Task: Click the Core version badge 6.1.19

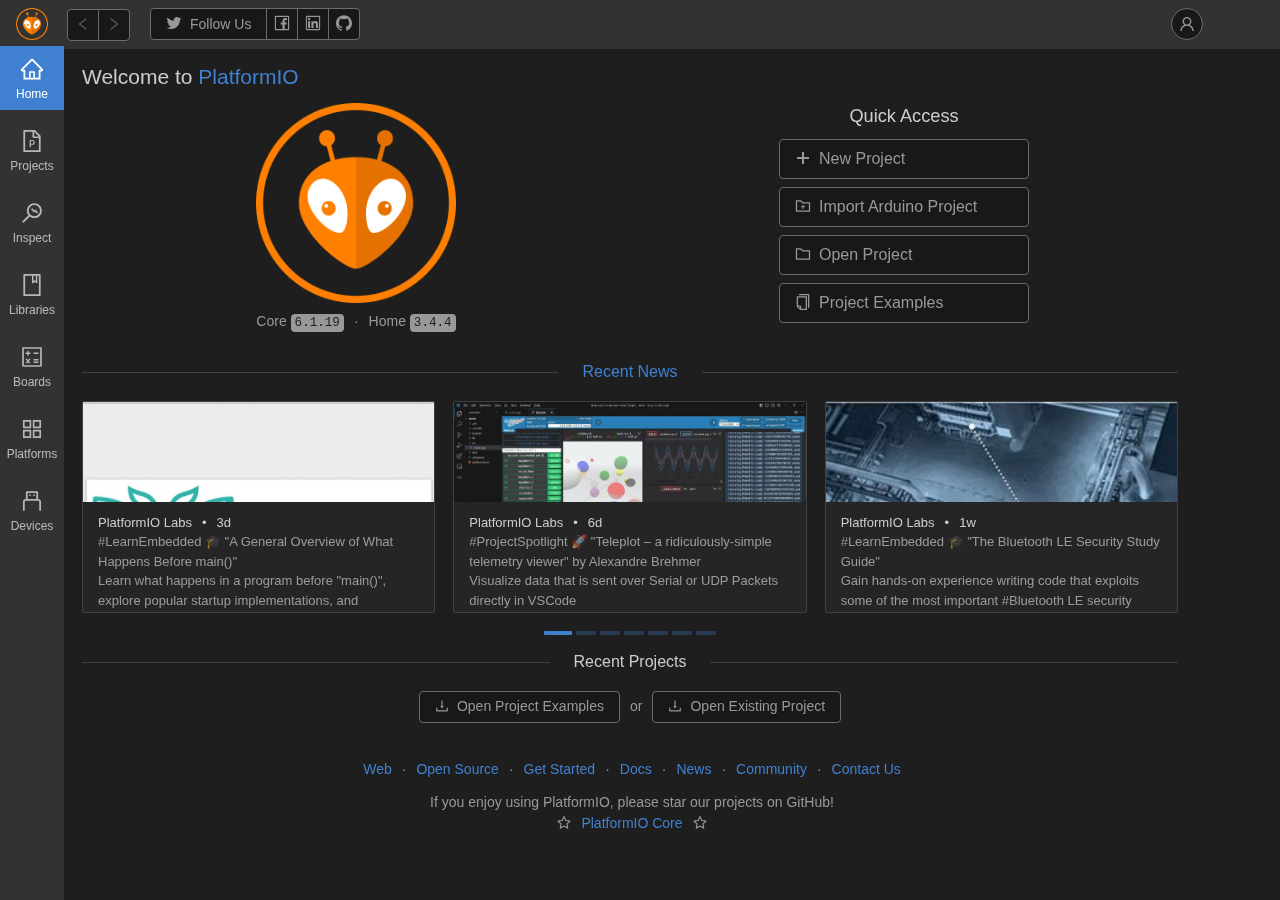Action: (x=317, y=323)
